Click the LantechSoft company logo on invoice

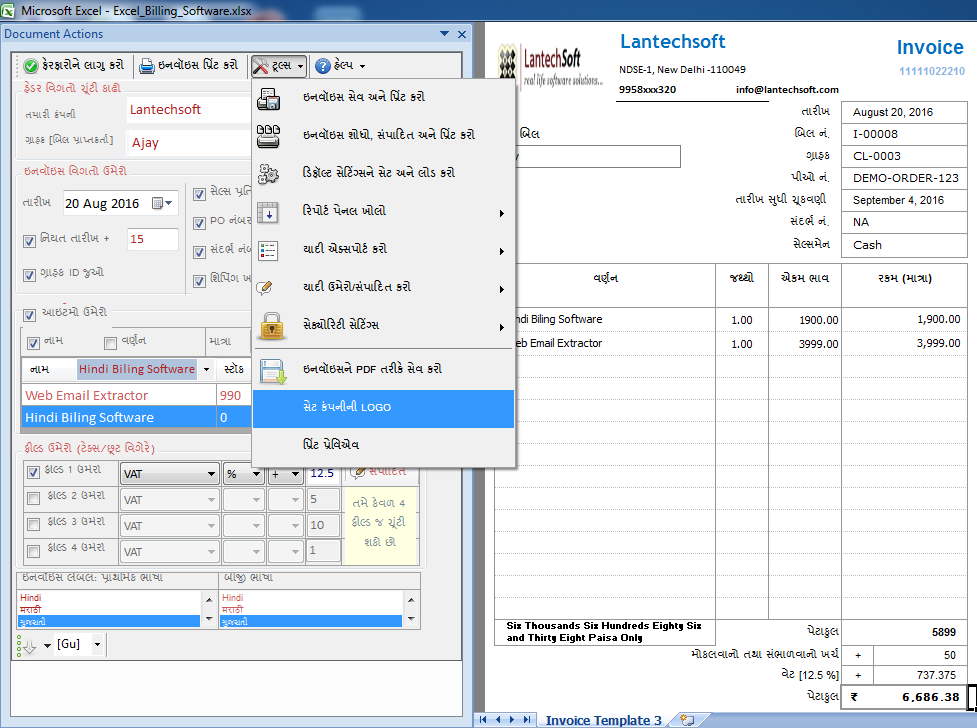tap(550, 65)
